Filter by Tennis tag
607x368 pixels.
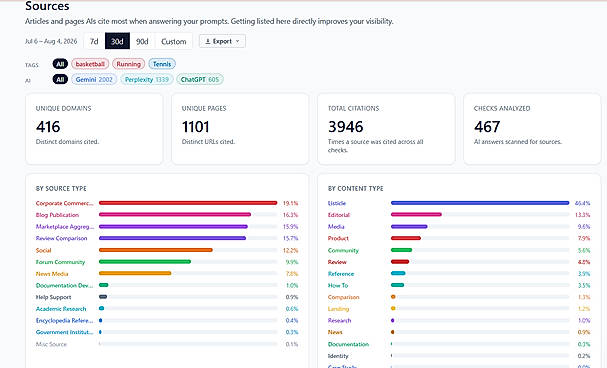coord(162,64)
